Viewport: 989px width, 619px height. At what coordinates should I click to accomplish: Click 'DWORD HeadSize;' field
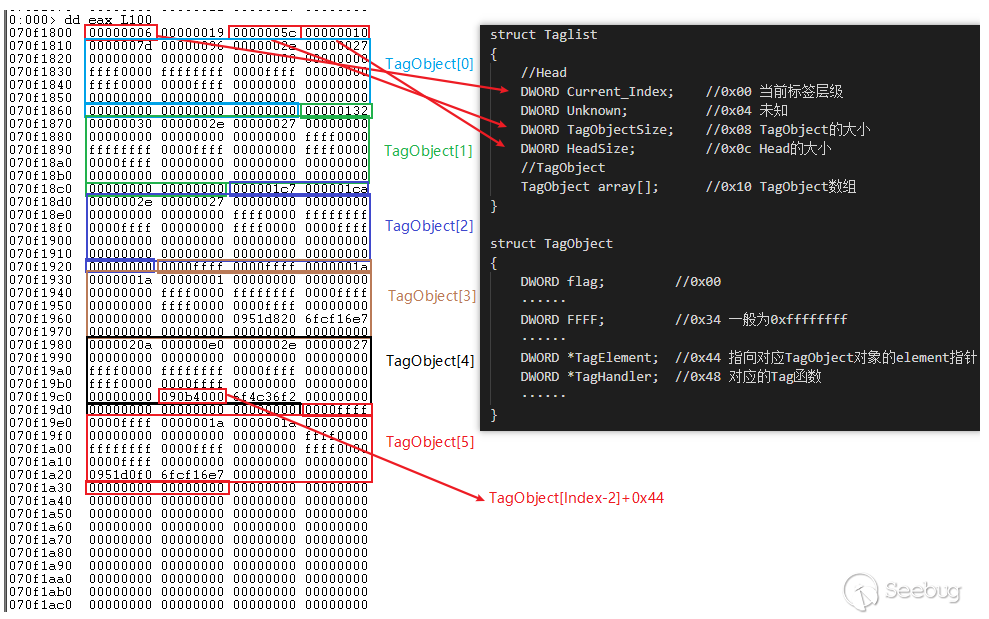[578, 148]
